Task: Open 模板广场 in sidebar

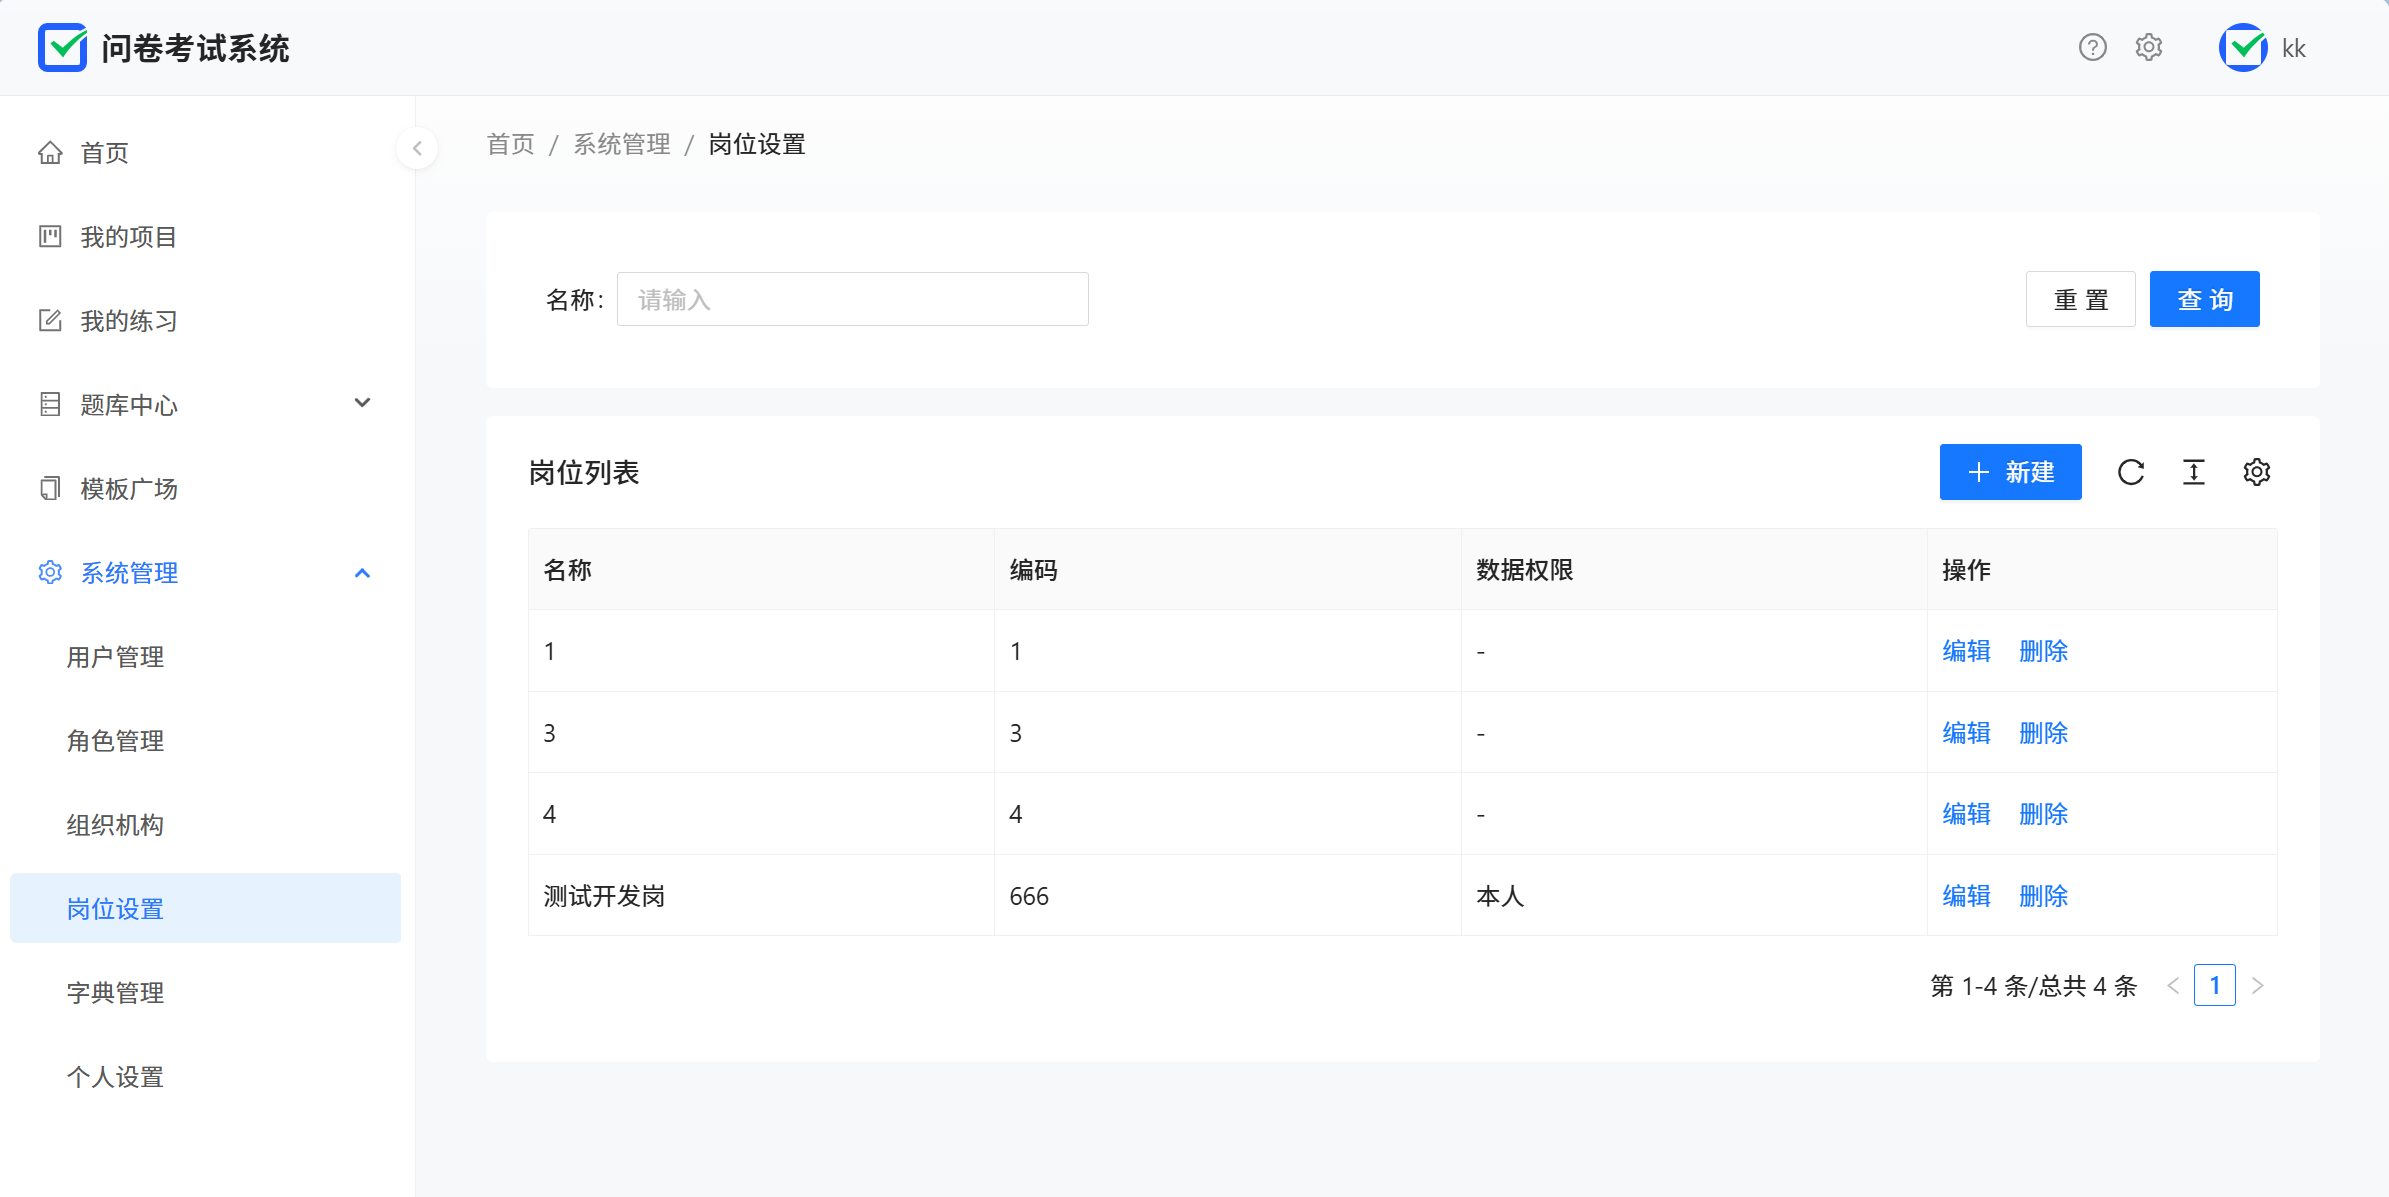Action: [128, 489]
